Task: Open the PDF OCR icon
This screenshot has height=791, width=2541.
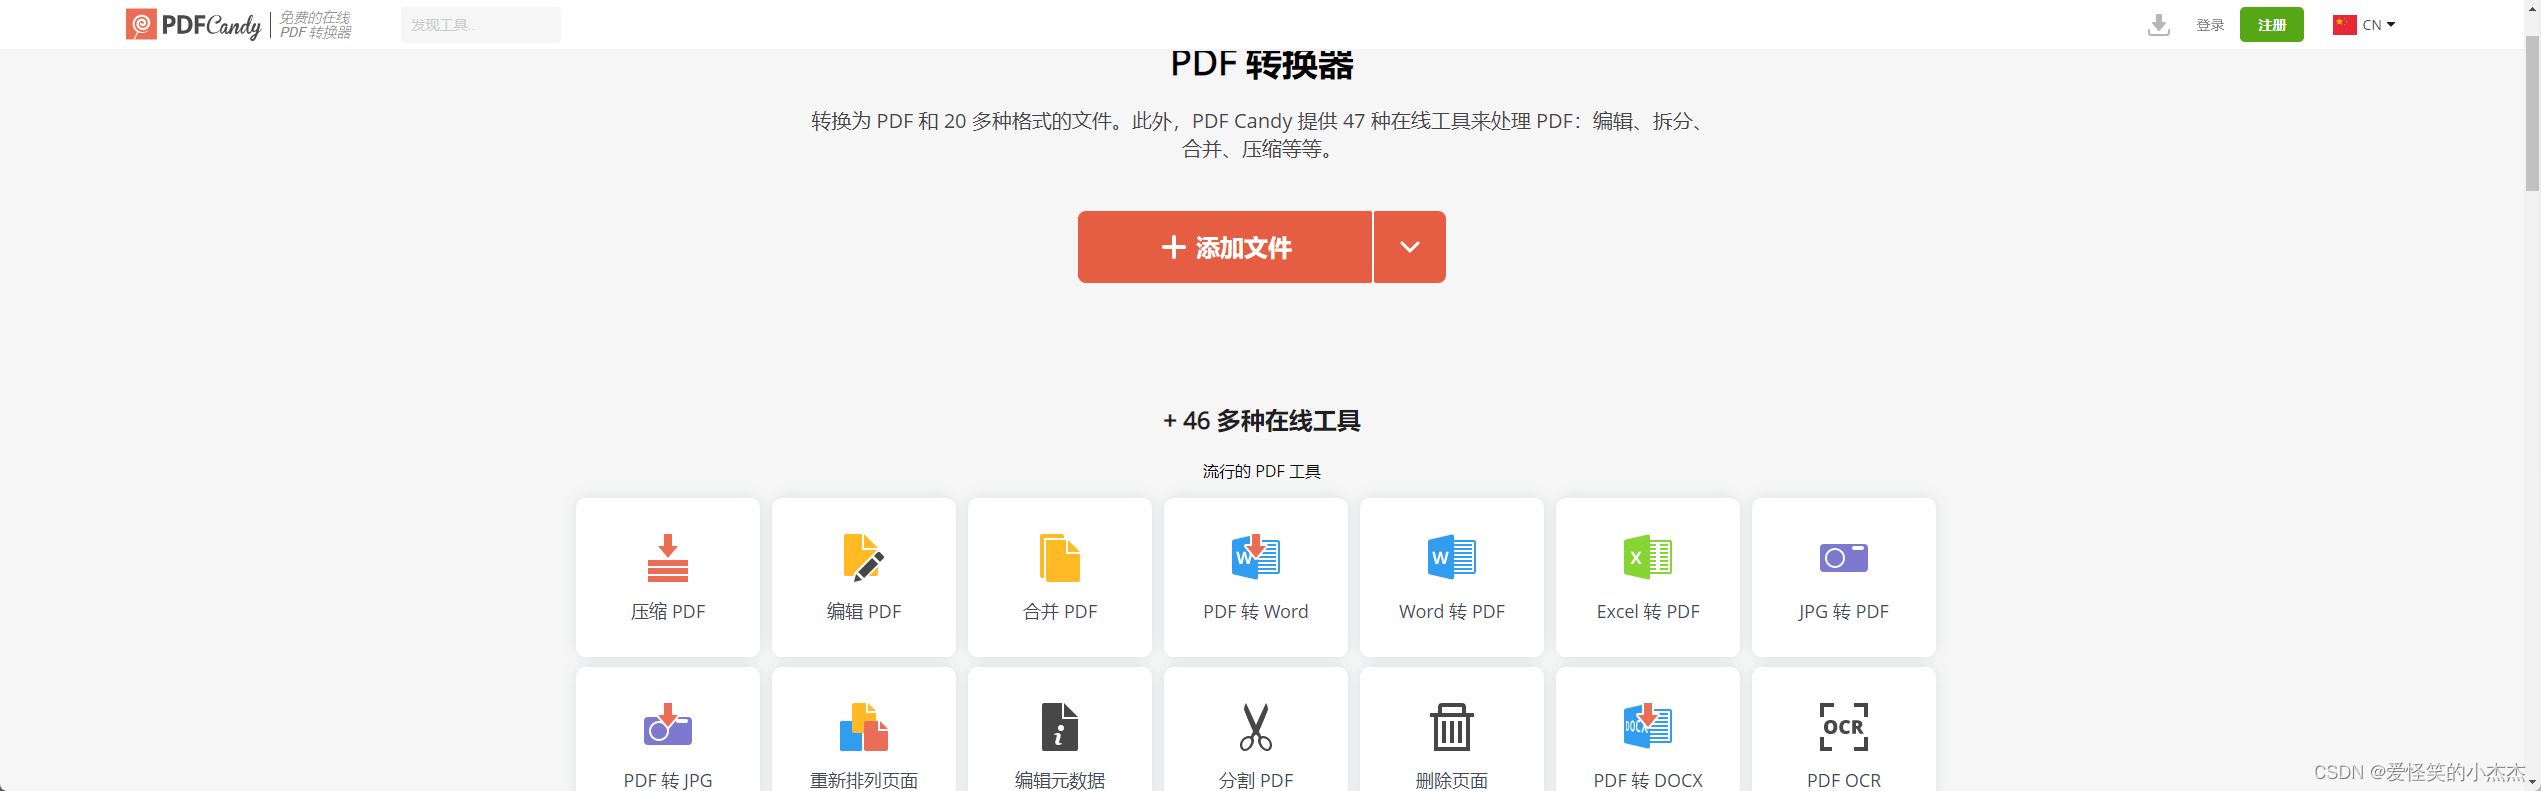Action: [1844, 727]
